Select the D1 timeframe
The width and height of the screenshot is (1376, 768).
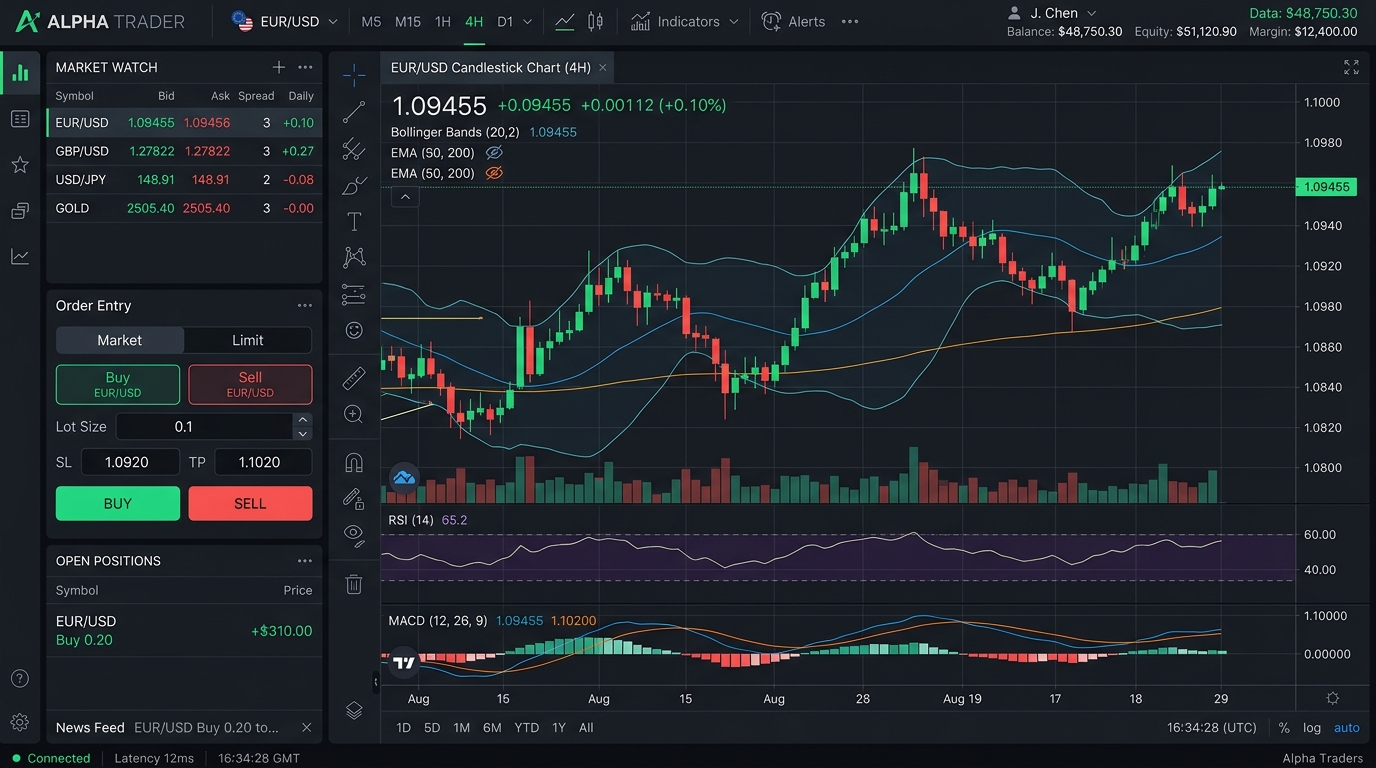[505, 21]
